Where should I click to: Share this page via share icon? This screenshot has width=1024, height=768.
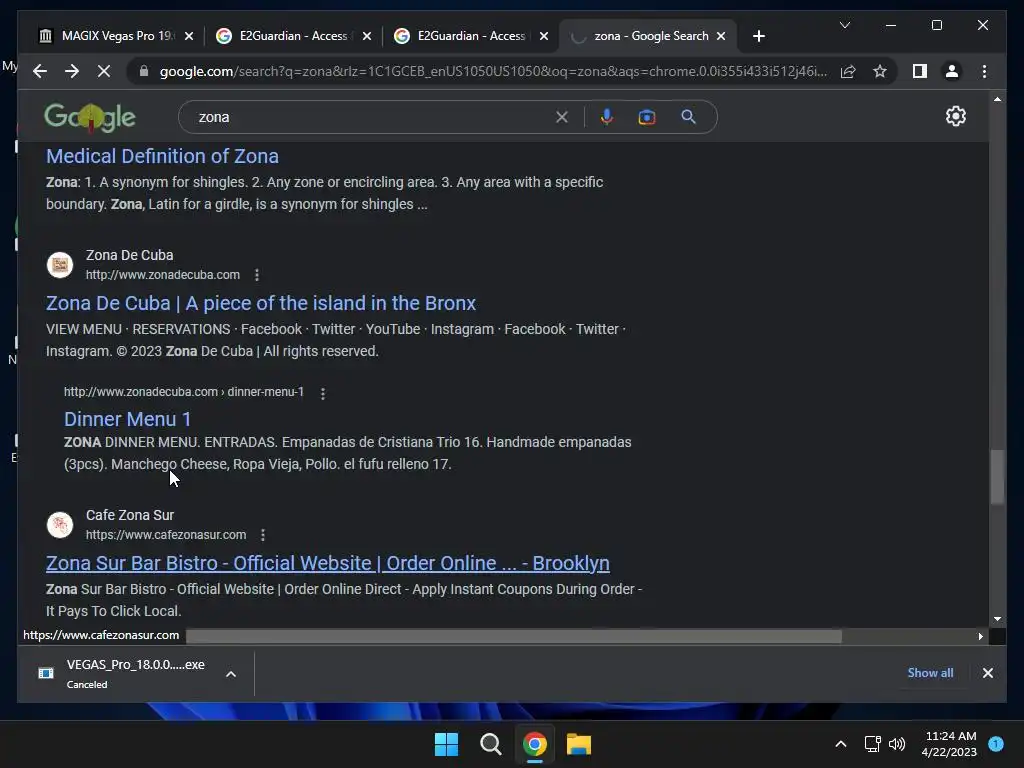pos(848,71)
